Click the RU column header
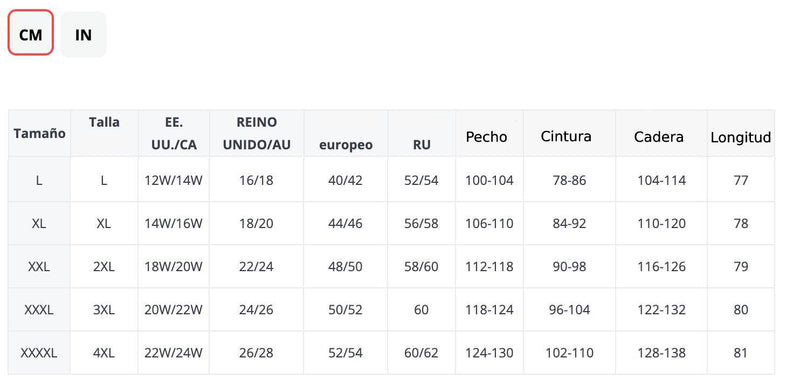The width and height of the screenshot is (800, 386). click(x=421, y=145)
